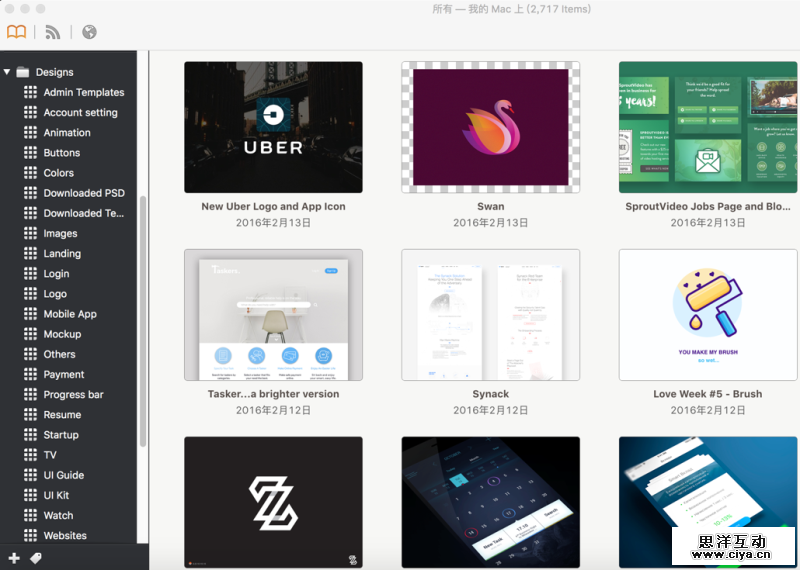Open the web browser globe icon
Screen dimensions: 800x570
tap(89, 32)
